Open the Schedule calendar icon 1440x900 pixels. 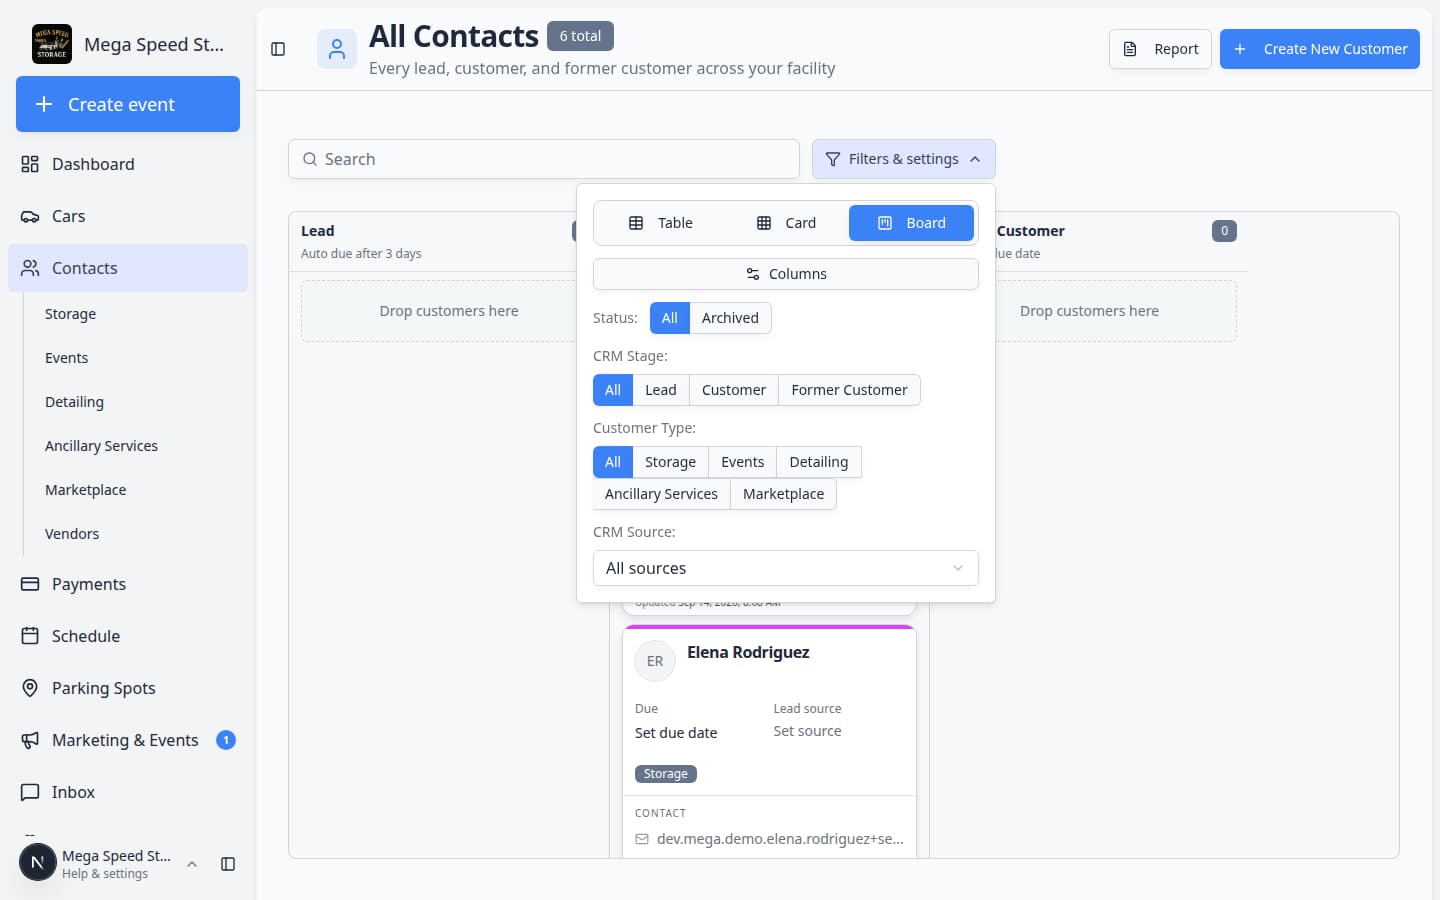(x=30, y=636)
